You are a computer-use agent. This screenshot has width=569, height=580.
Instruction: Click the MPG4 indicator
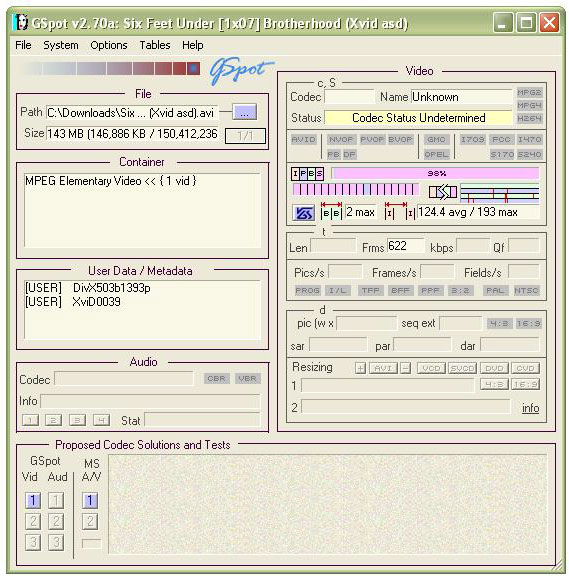[x=529, y=105]
